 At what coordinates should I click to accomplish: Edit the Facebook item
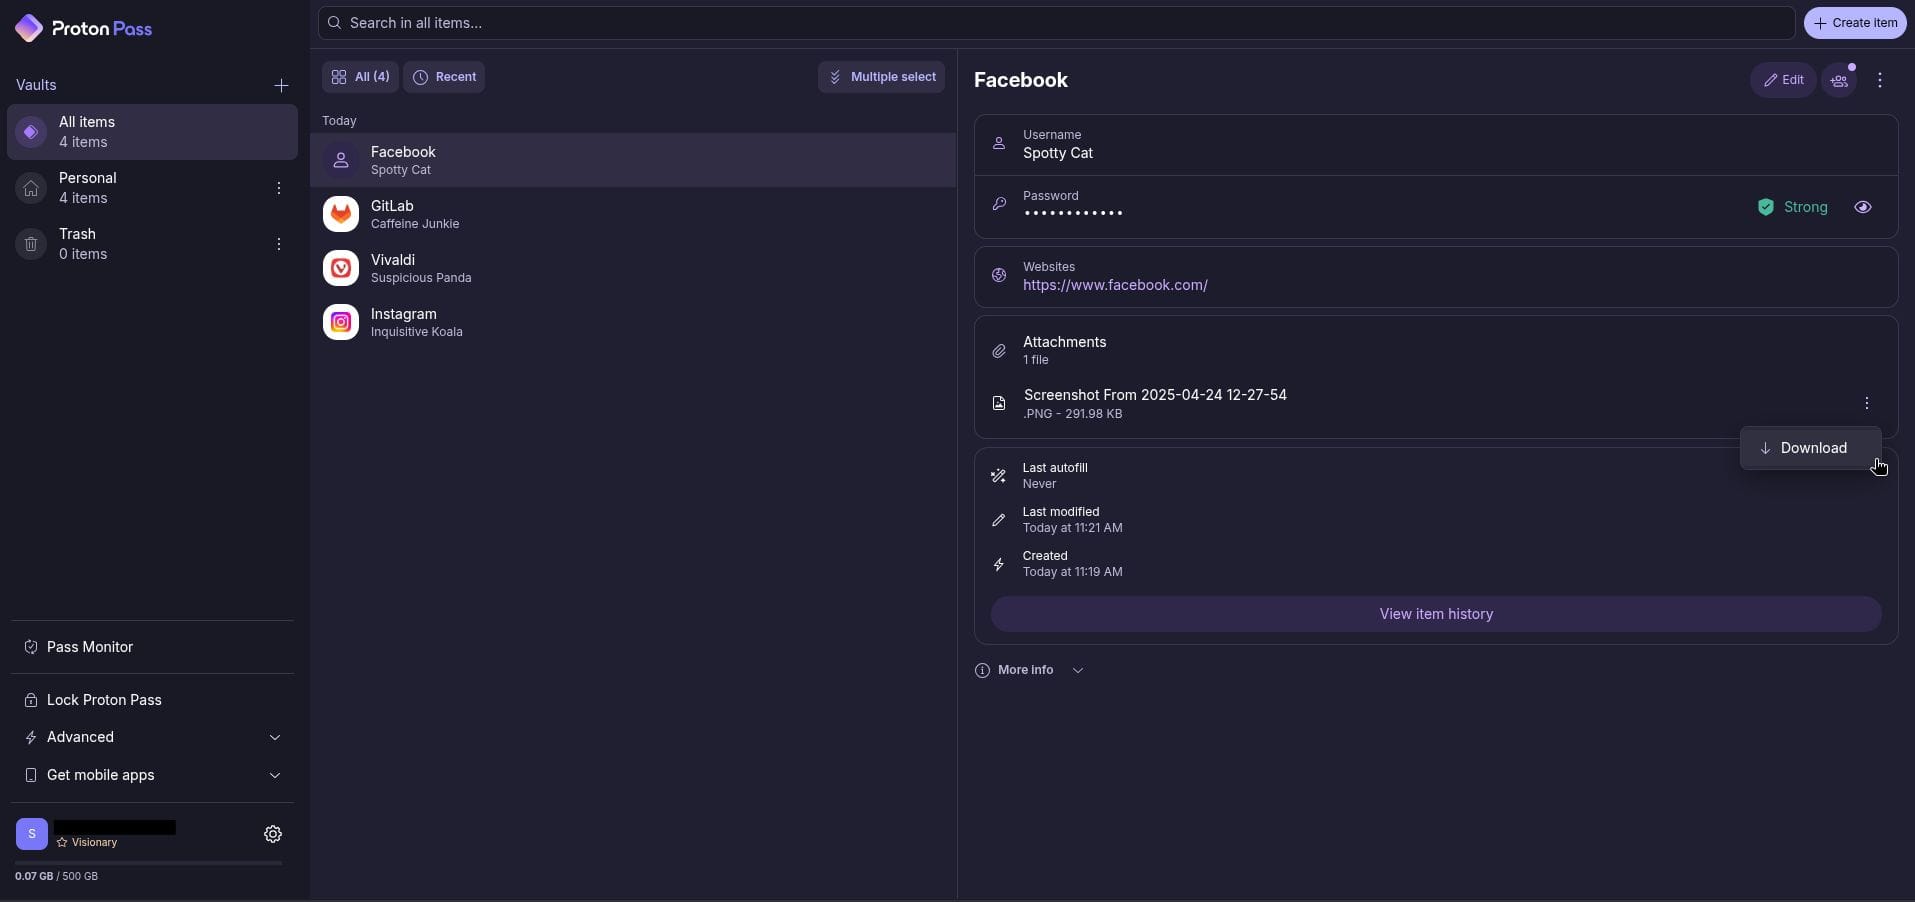tap(1784, 80)
